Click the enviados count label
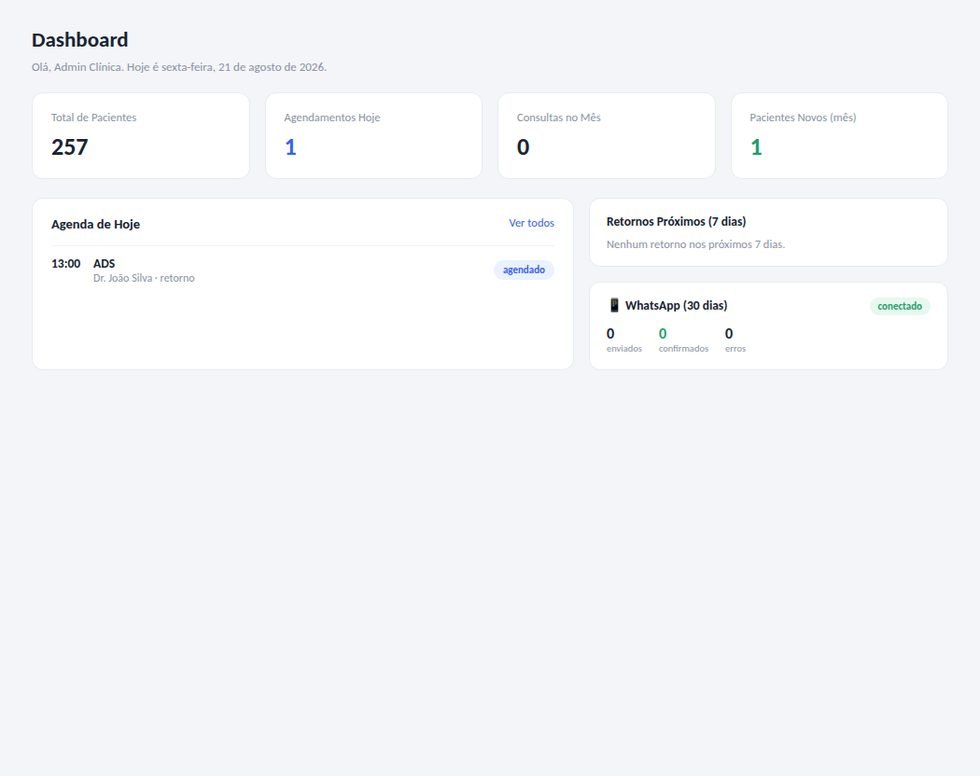The image size is (980, 776). click(x=624, y=349)
